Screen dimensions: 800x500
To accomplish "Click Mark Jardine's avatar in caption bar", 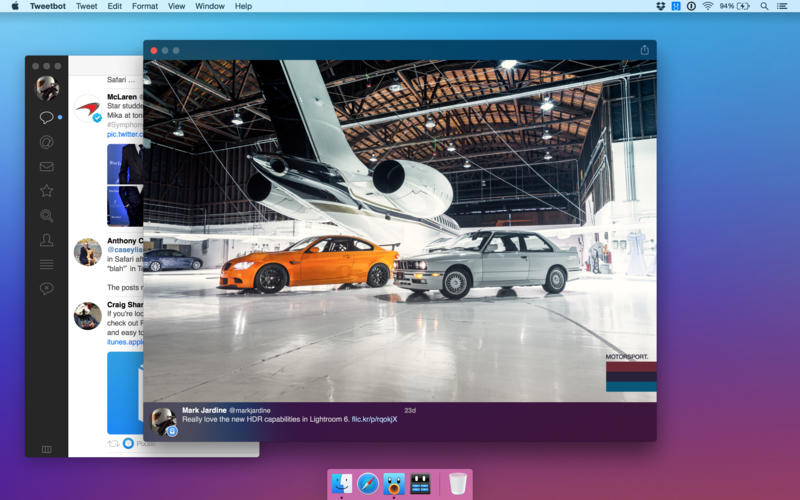I will [163, 420].
